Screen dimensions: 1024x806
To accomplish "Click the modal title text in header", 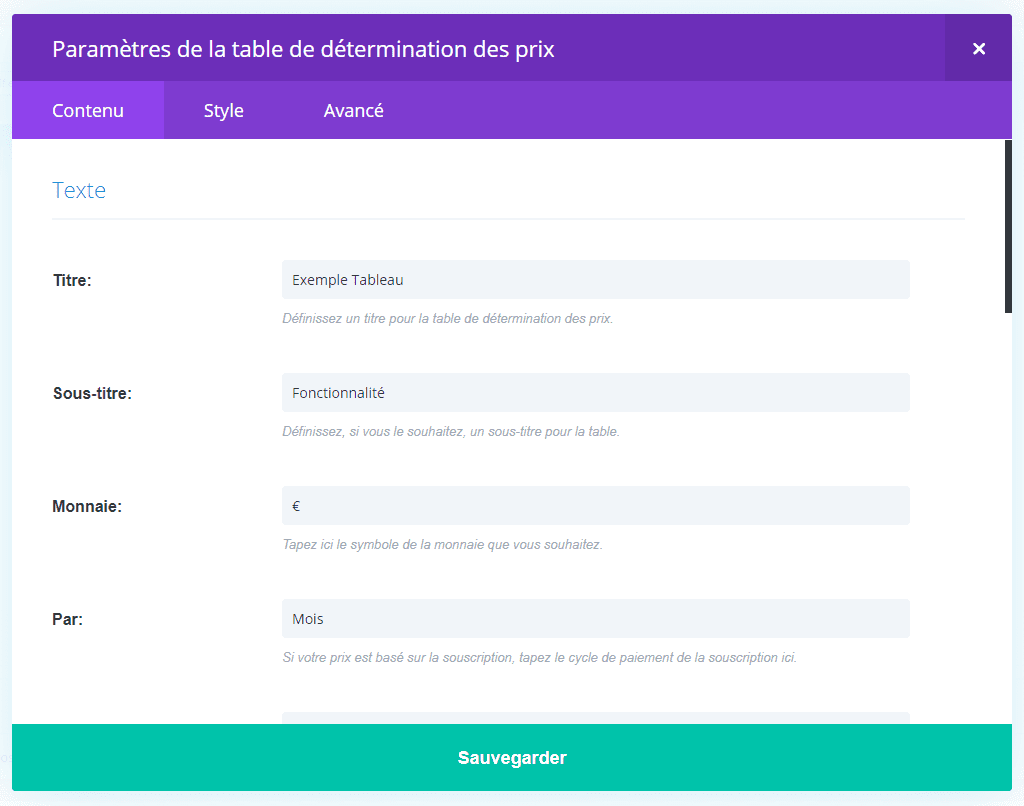I will tap(303, 48).
